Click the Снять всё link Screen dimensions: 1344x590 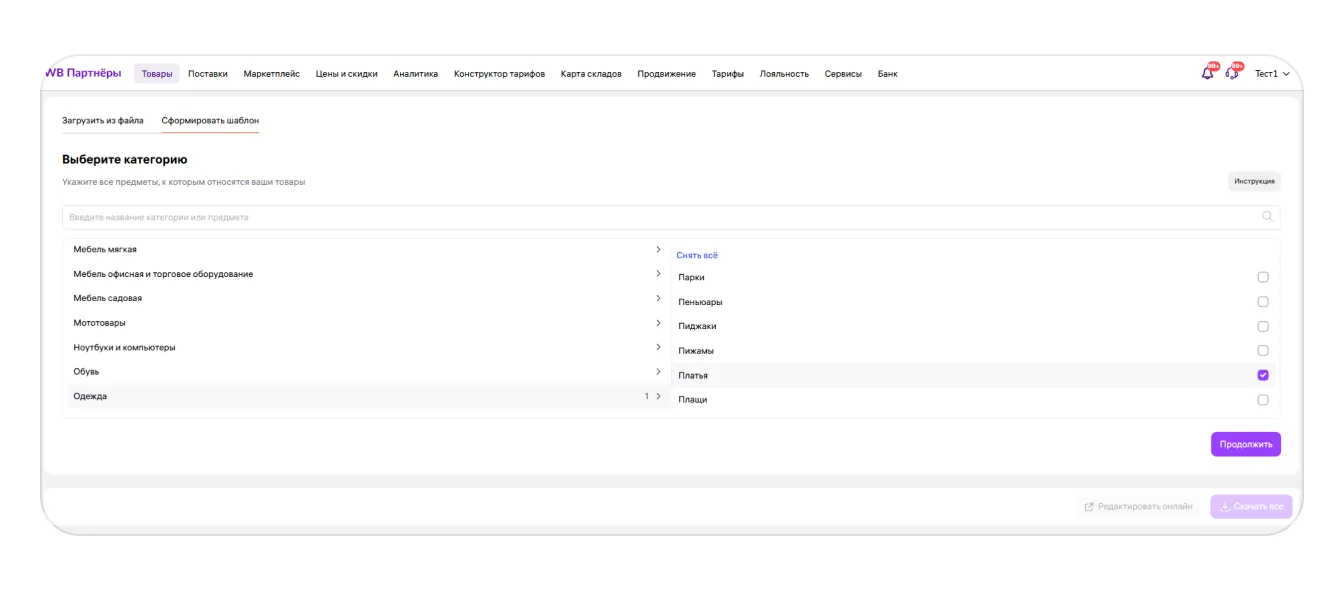tap(697, 256)
